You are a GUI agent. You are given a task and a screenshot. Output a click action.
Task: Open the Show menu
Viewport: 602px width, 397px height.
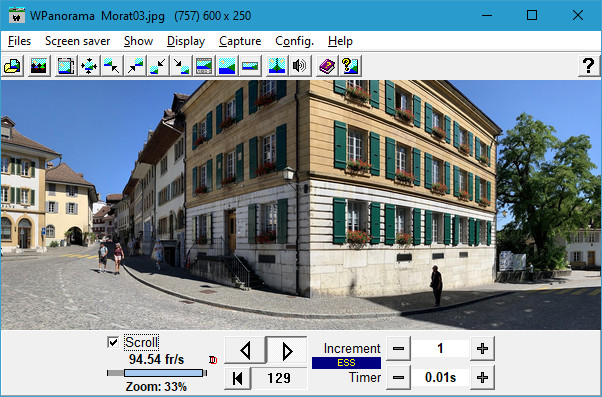138,41
